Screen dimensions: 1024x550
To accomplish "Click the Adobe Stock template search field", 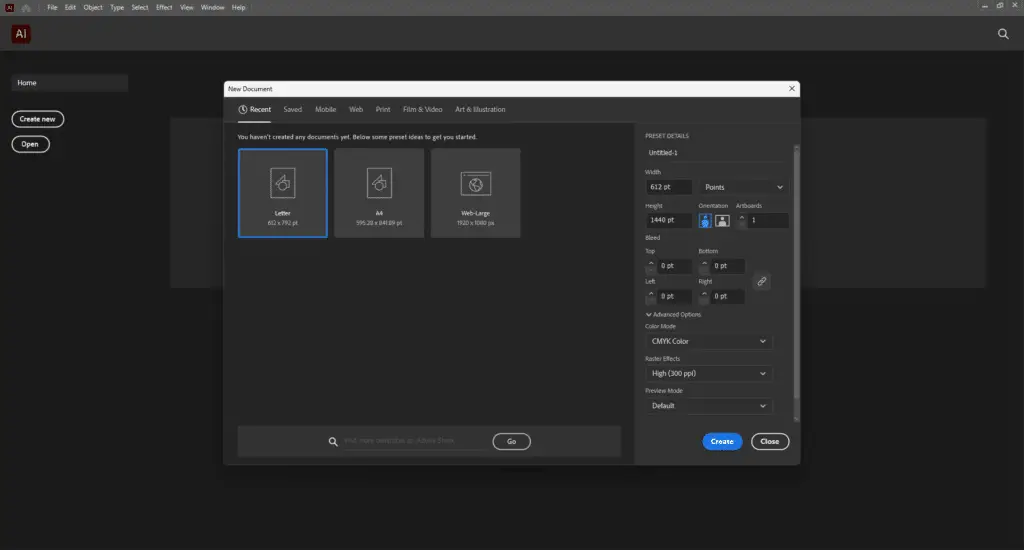I will pos(415,442).
